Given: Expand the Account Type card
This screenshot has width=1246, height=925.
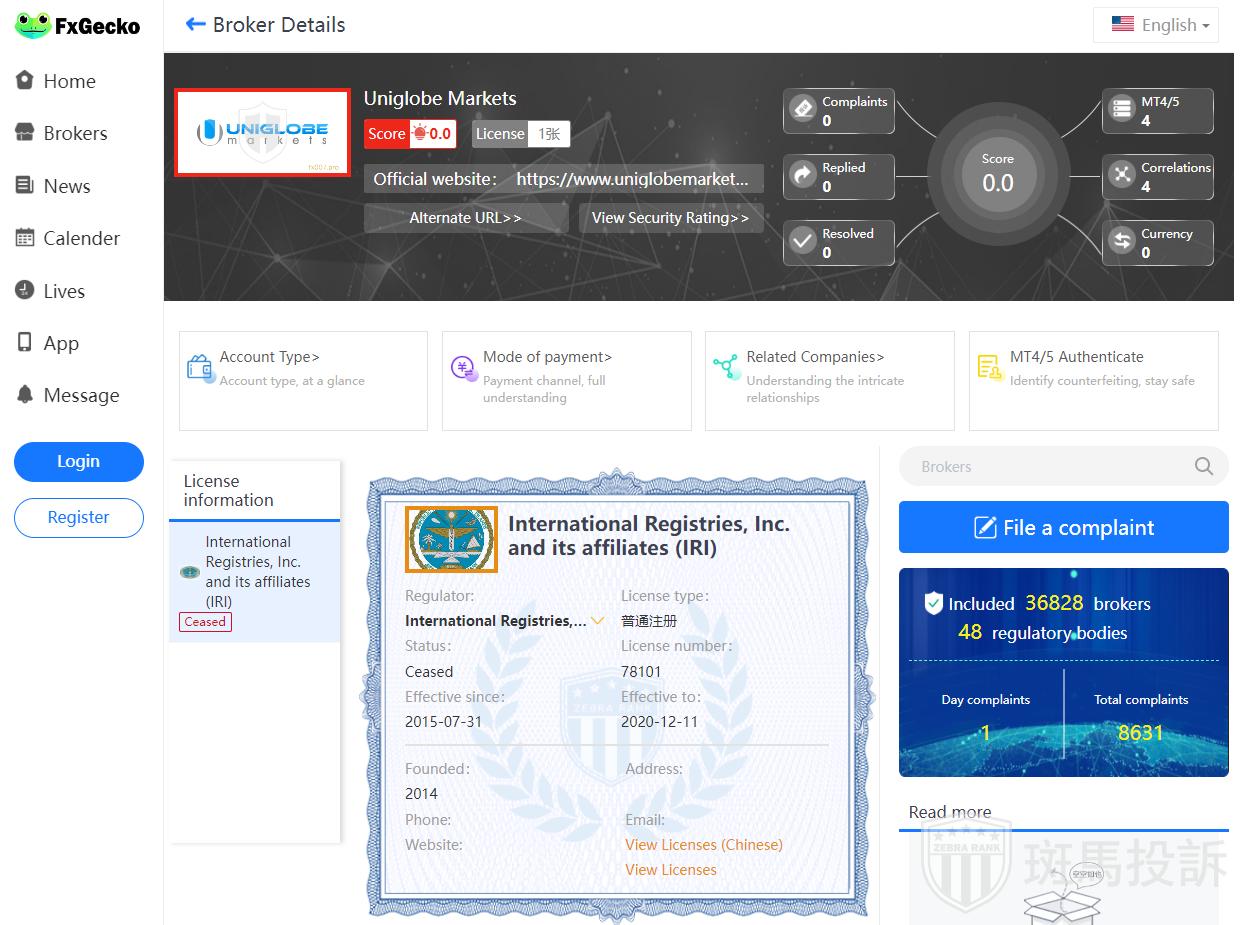Looking at the screenshot, I should coord(303,380).
